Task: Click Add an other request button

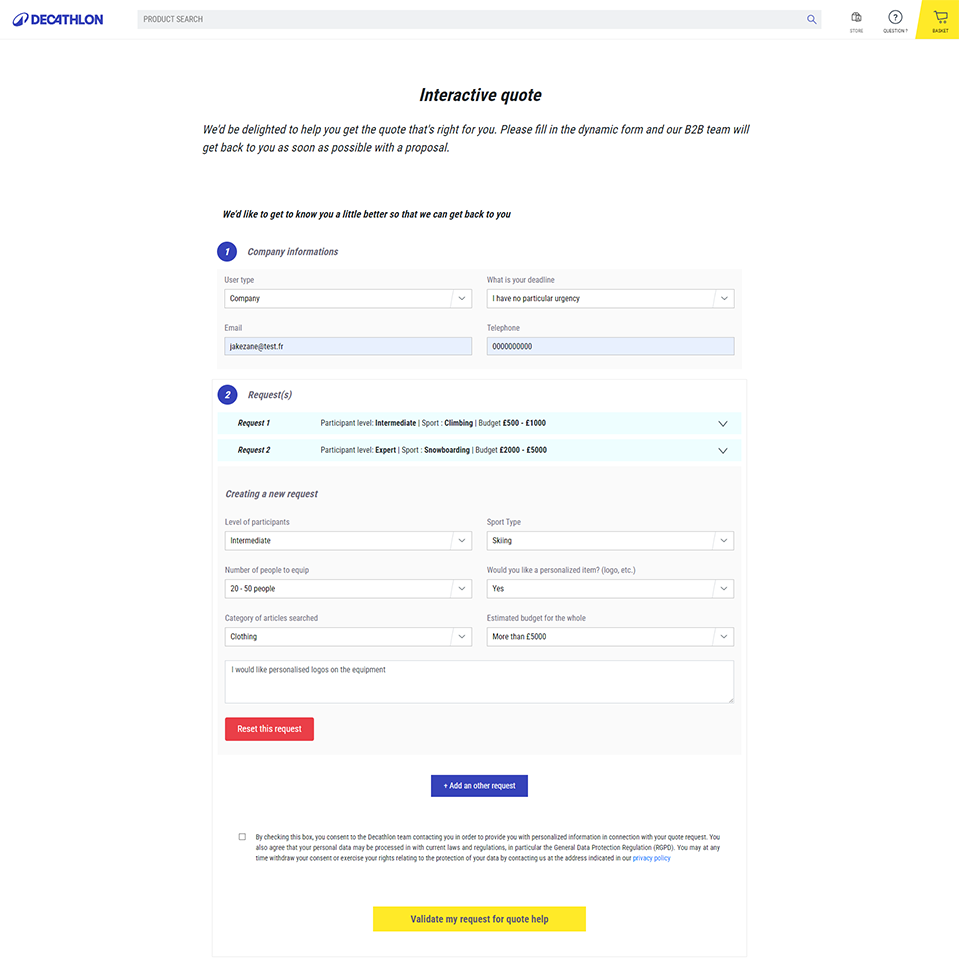Action: tap(479, 786)
